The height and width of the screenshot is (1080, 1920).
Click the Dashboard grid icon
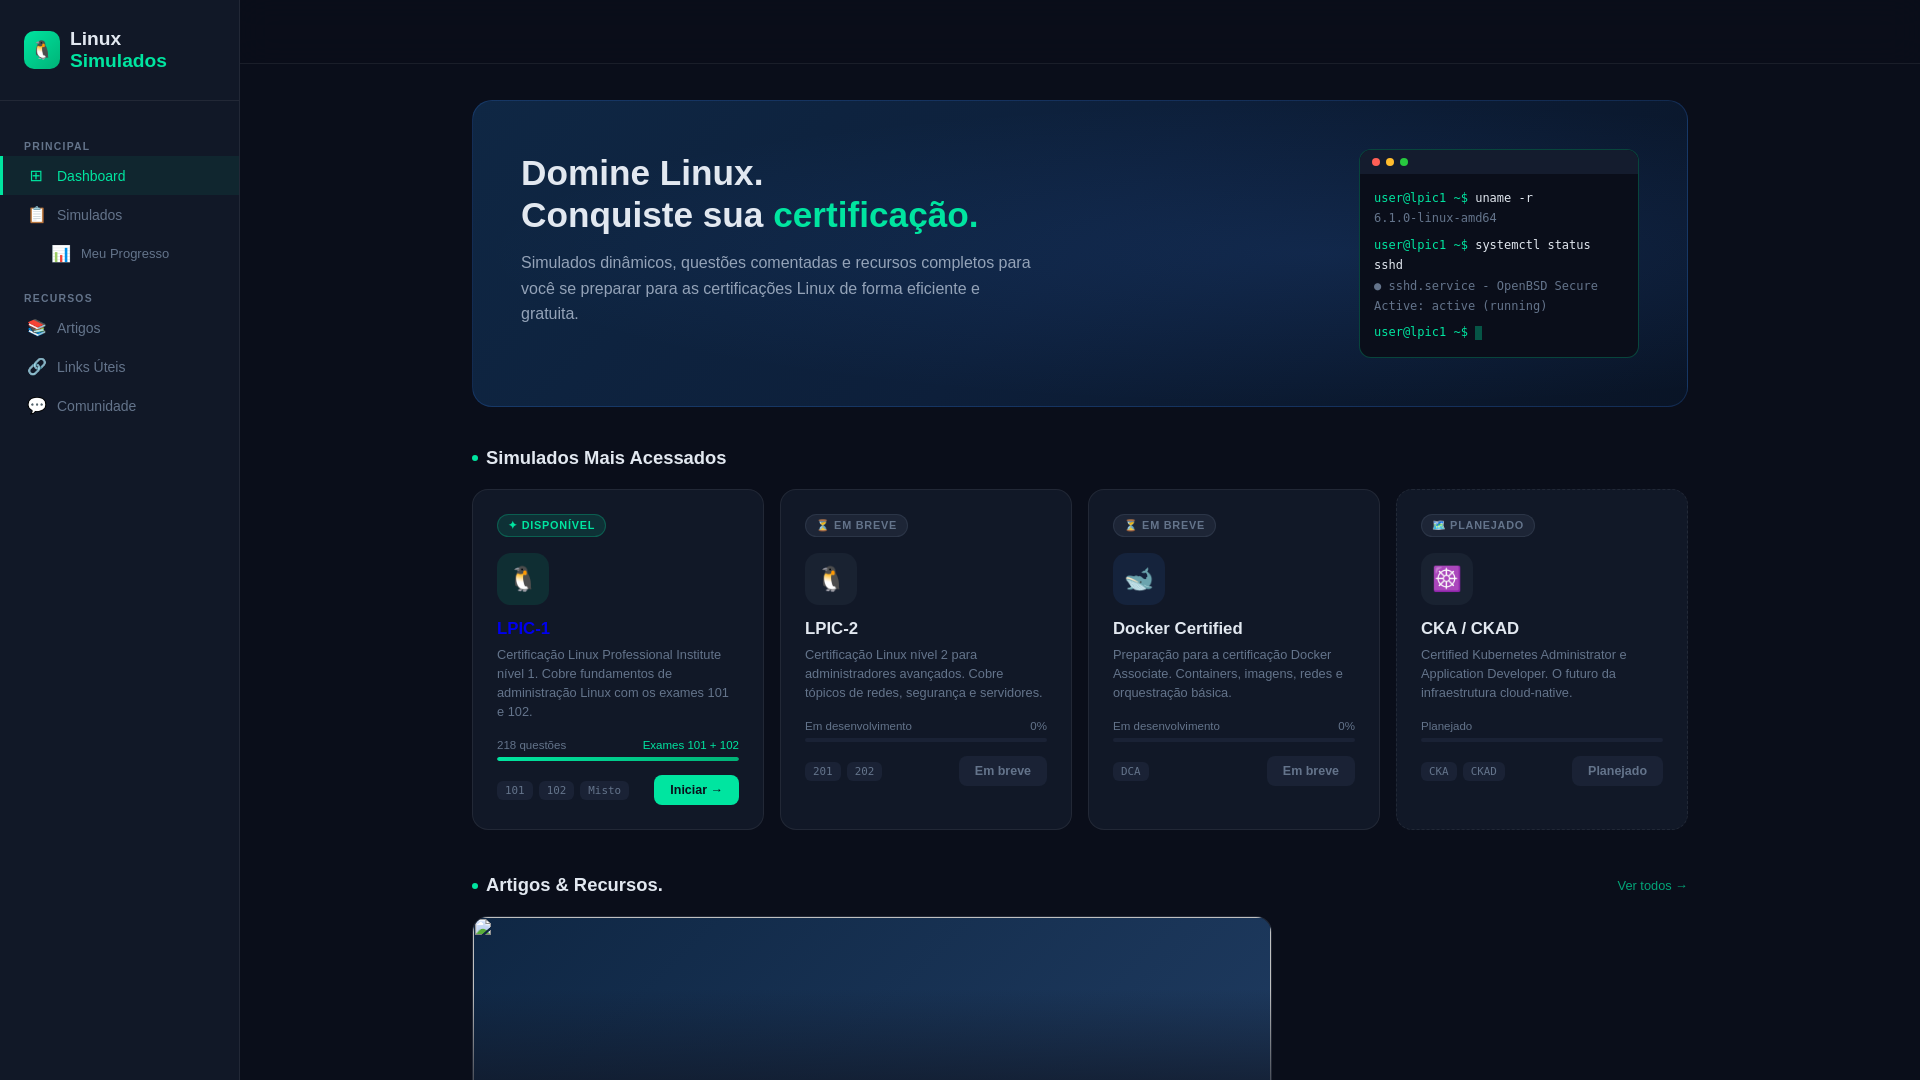click(36, 176)
